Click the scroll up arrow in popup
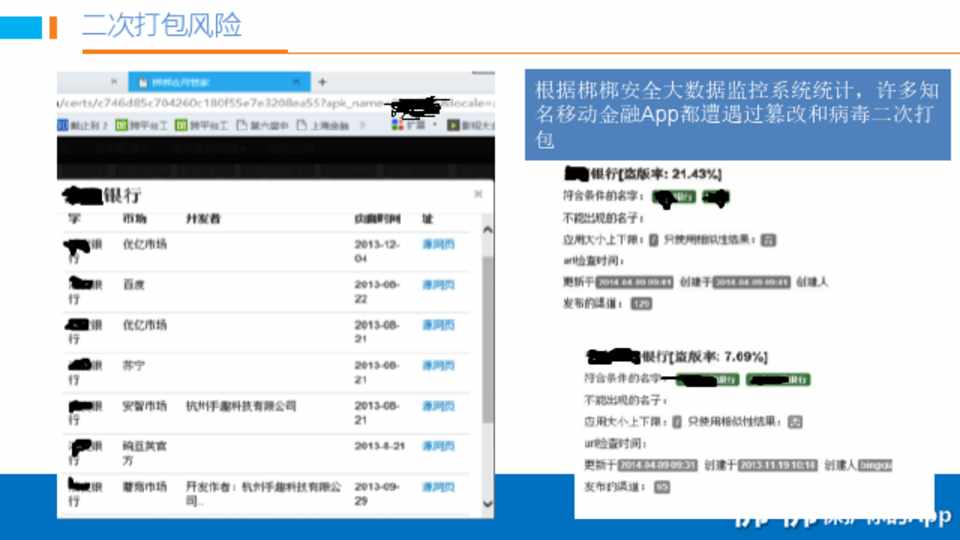960x540 pixels. tap(487, 230)
